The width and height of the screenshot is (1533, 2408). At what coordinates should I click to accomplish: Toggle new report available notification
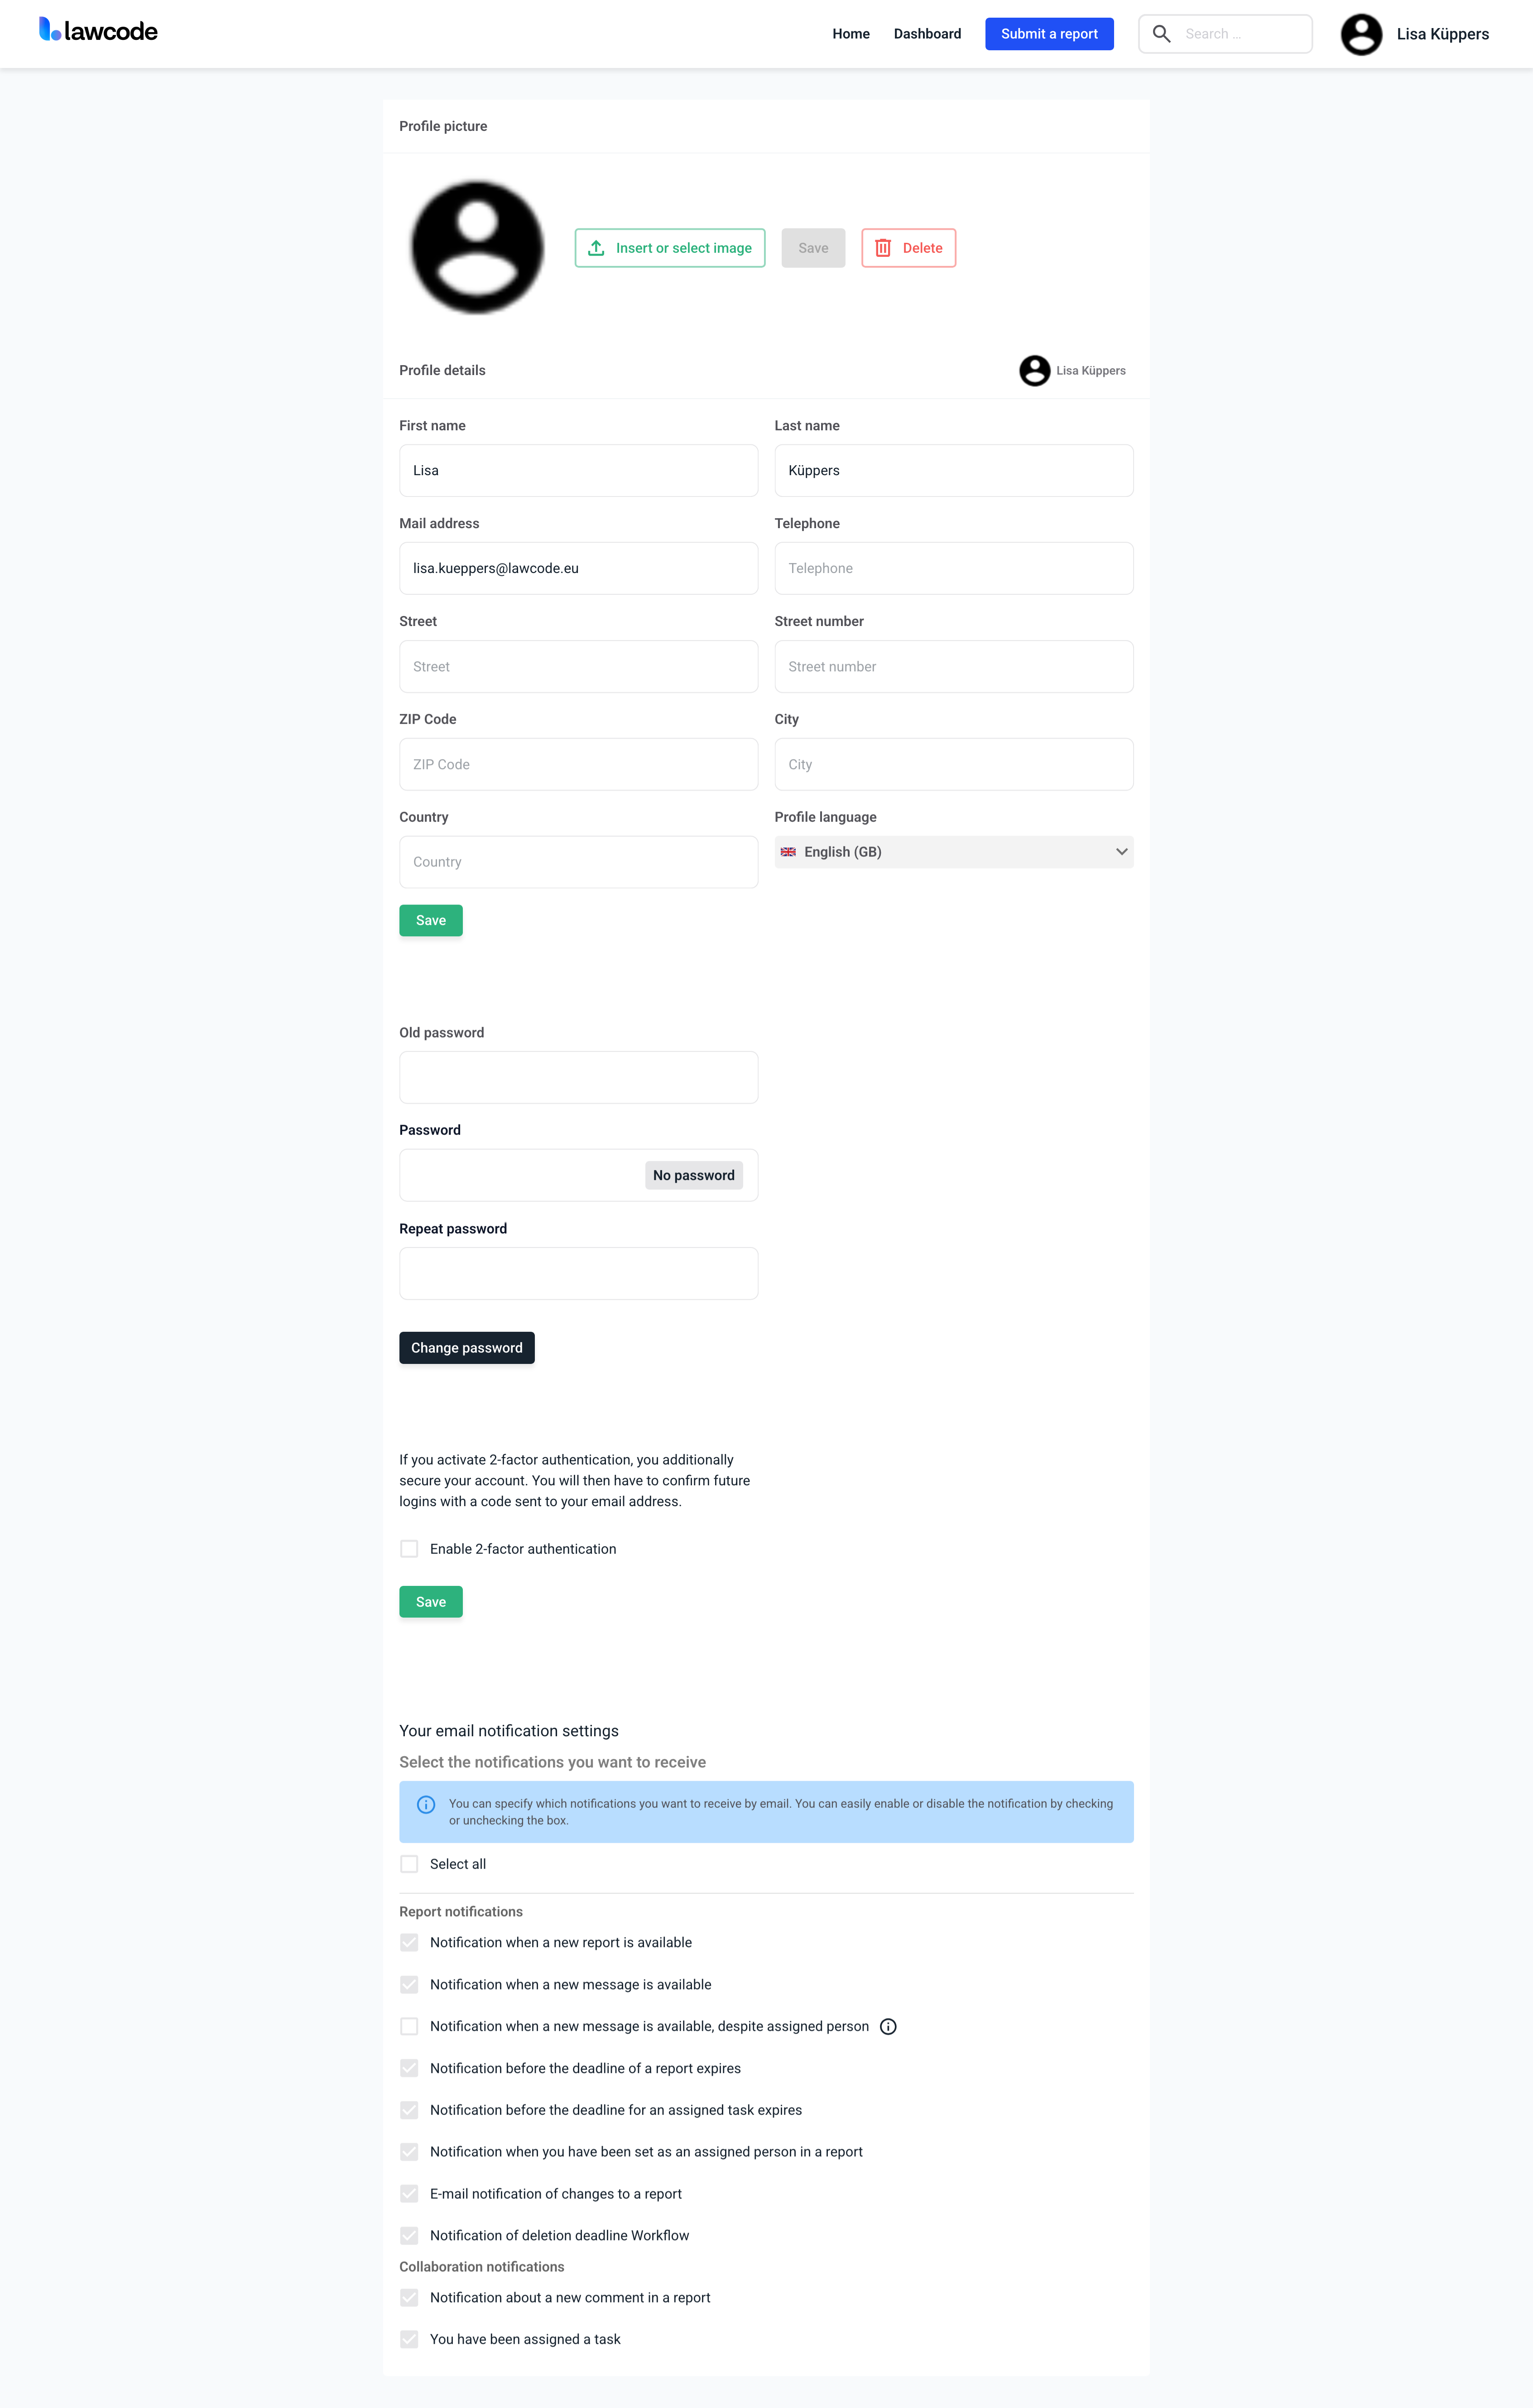click(409, 1942)
